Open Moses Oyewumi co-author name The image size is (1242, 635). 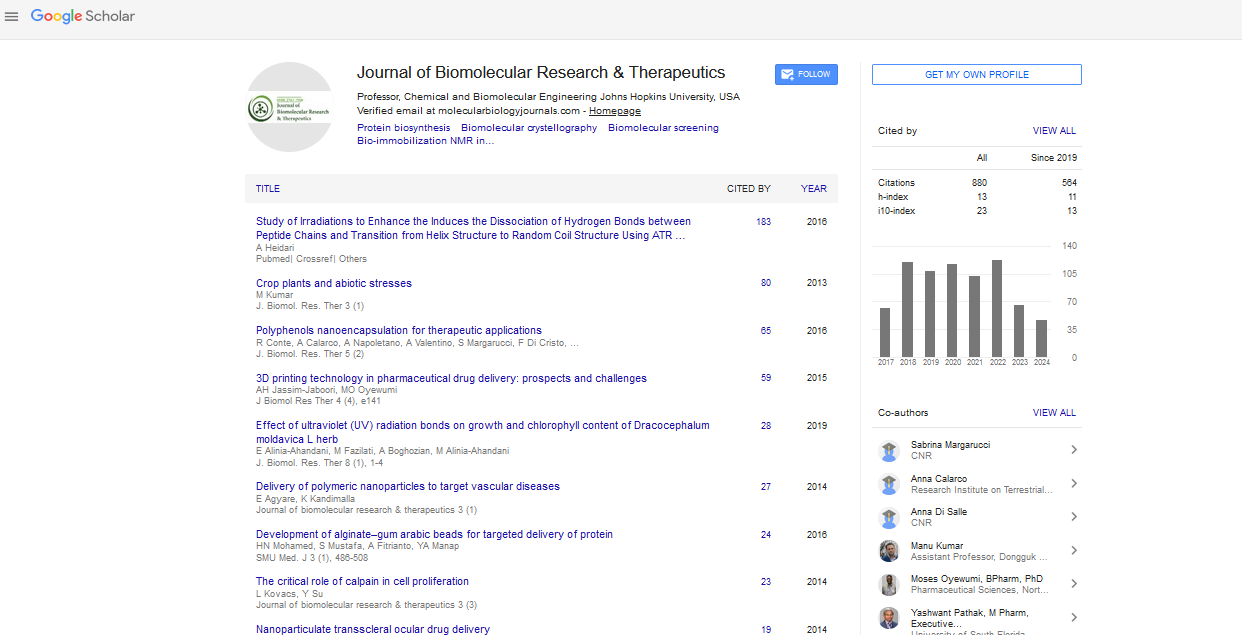click(975, 579)
